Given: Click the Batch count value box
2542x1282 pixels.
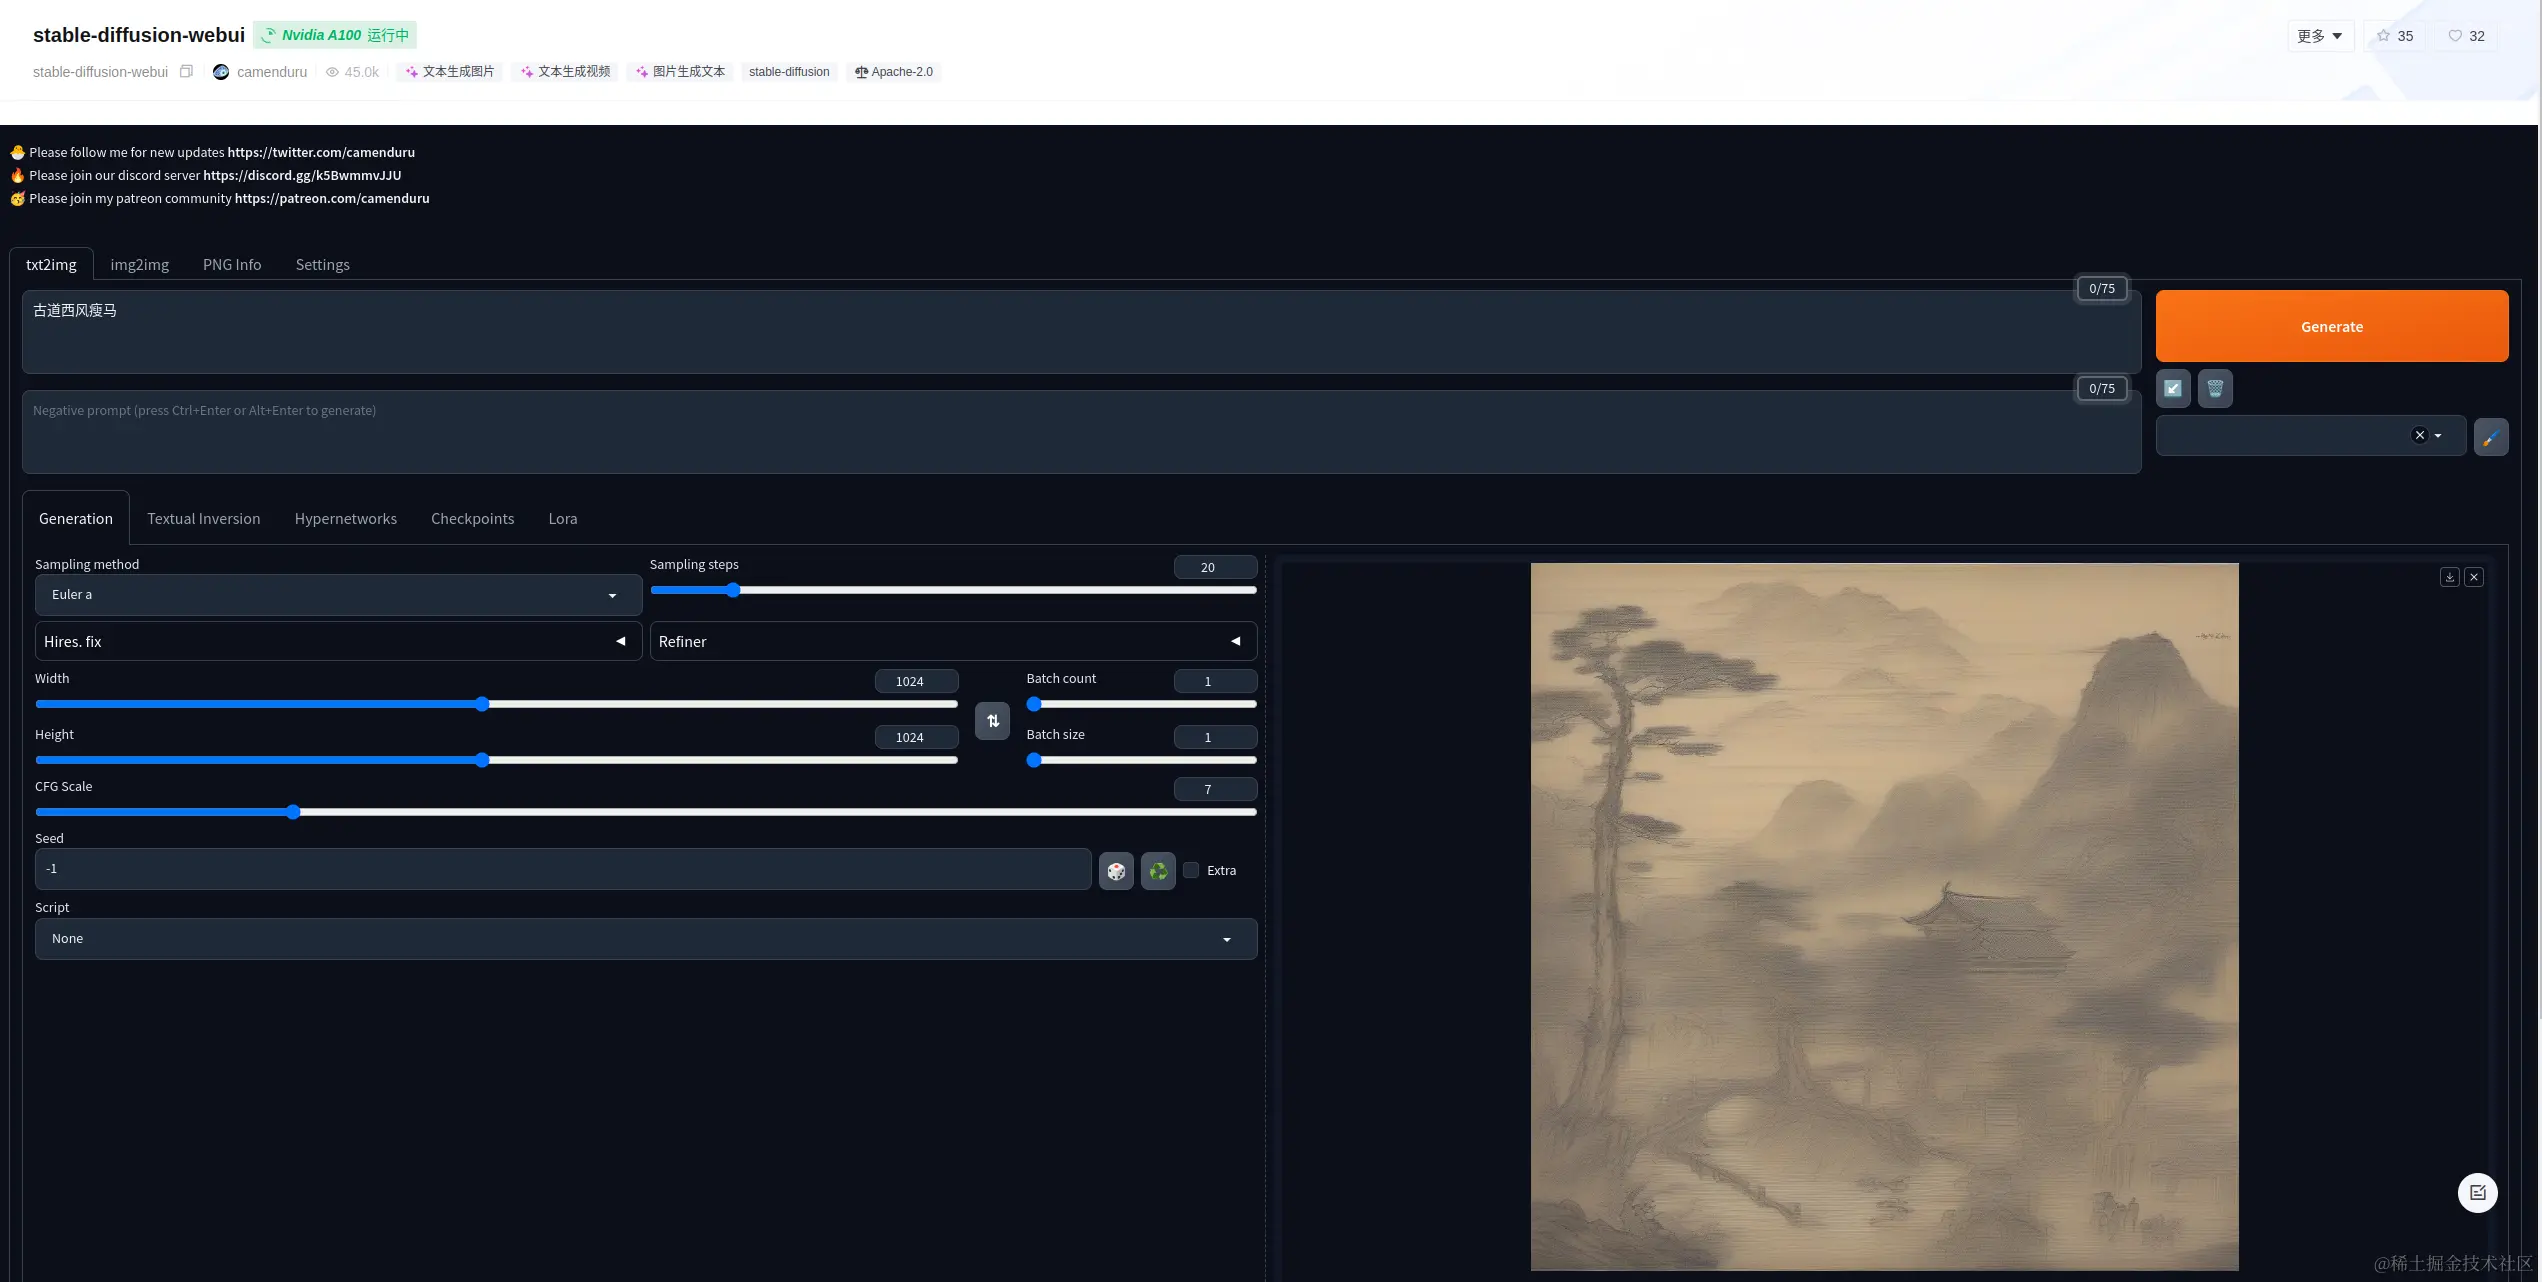Looking at the screenshot, I should pos(1215,681).
